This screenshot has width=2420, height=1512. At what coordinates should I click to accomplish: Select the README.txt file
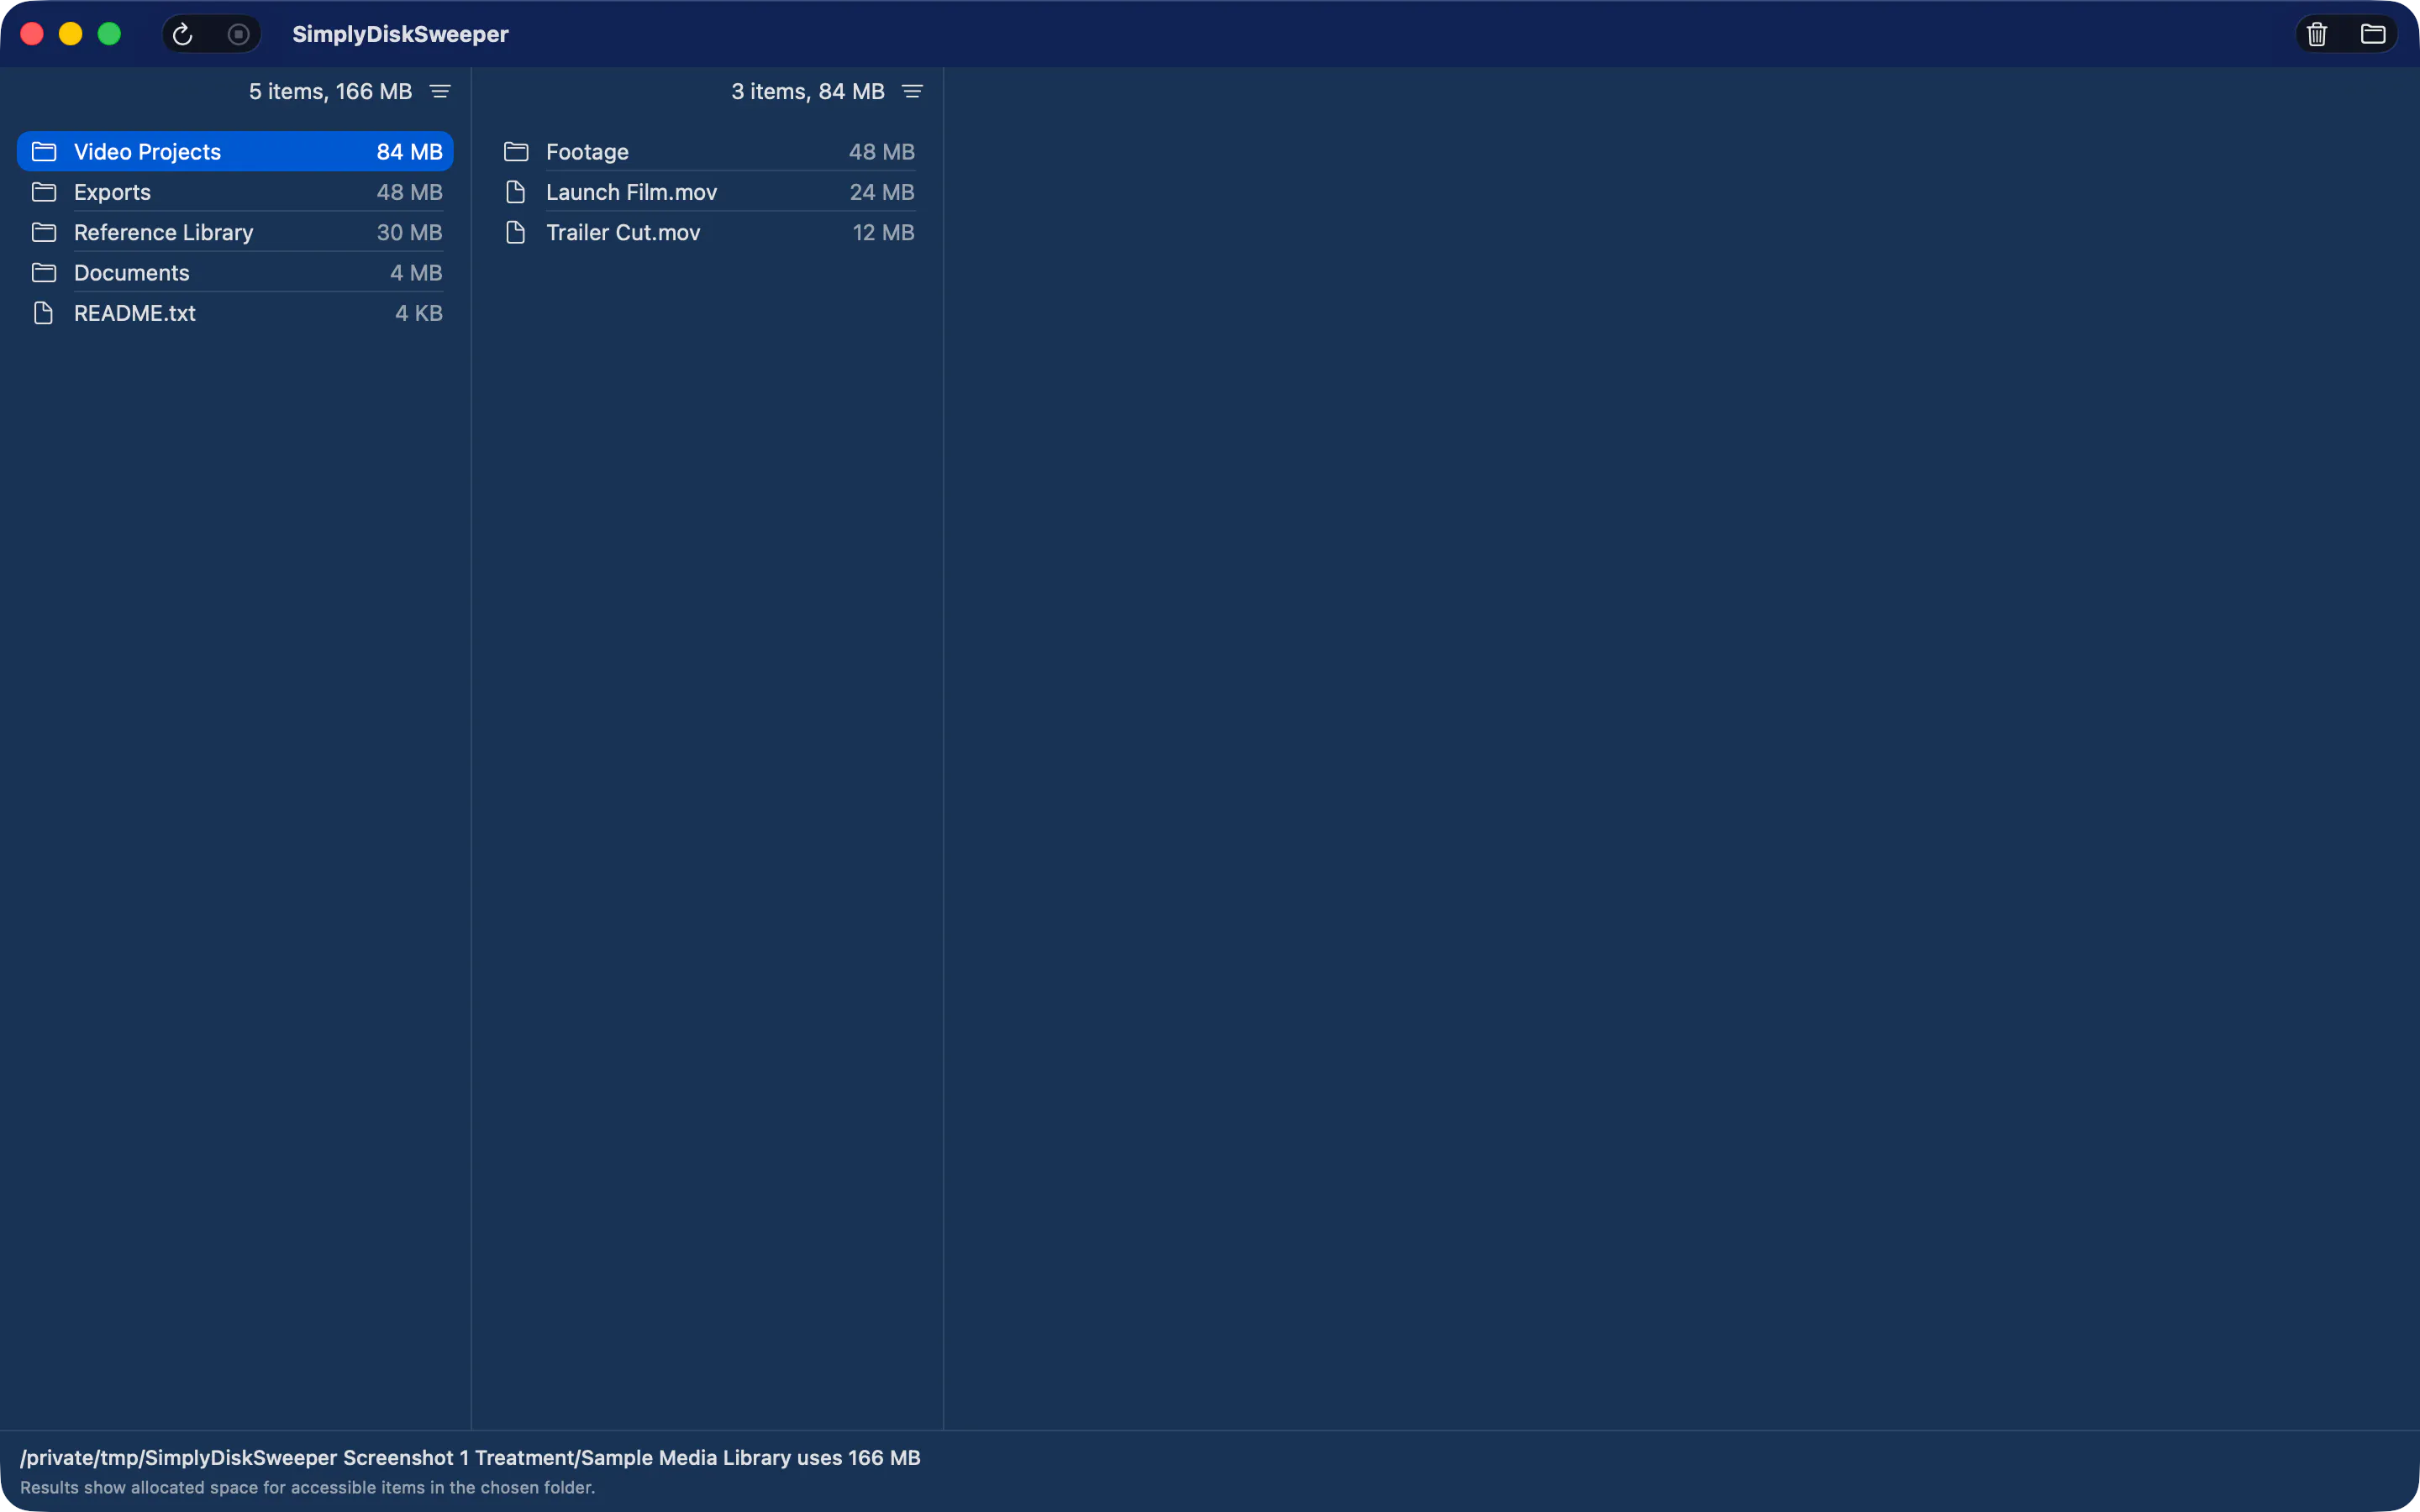pos(235,313)
